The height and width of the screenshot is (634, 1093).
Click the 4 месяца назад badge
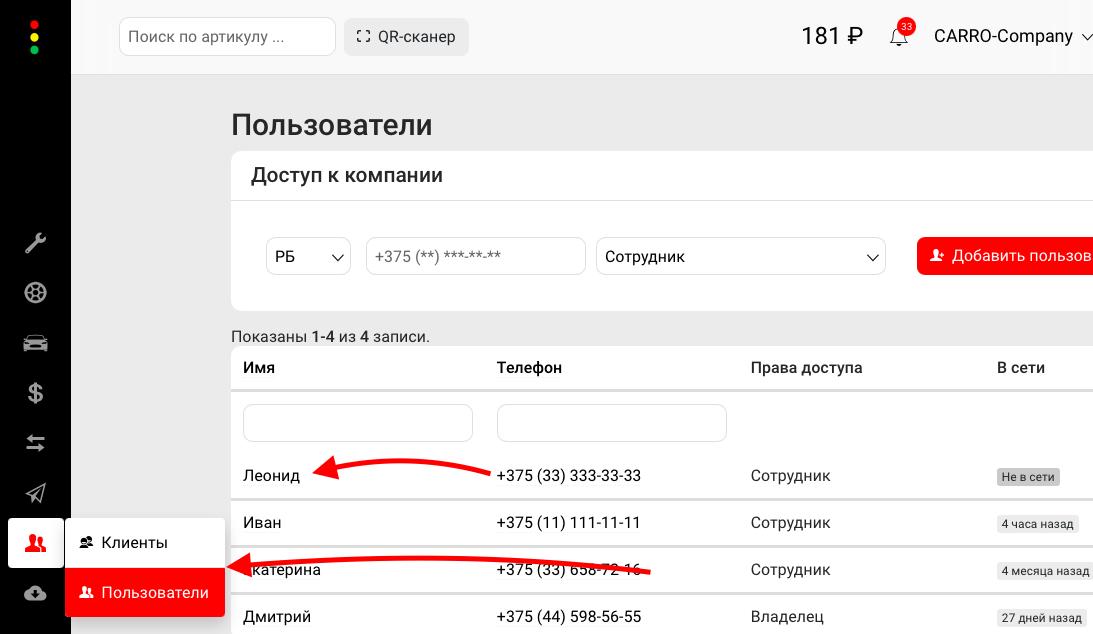pos(1045,571)
